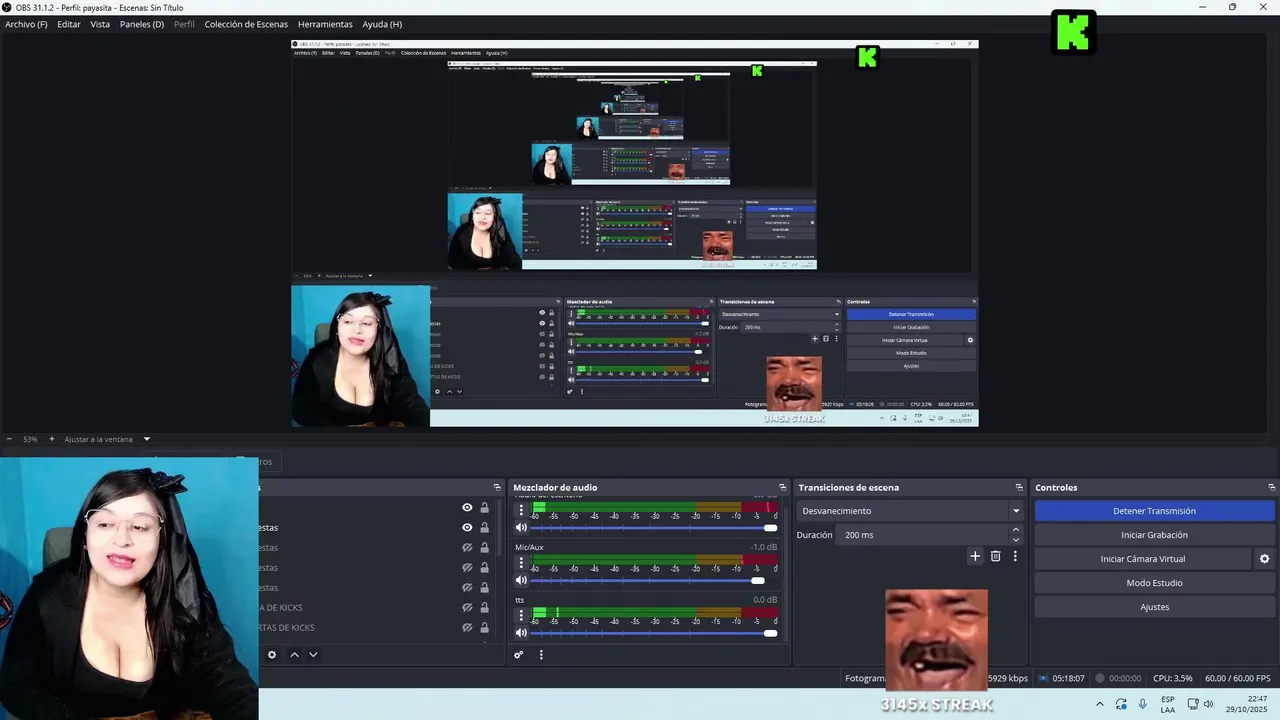Viewport: 1280px width, 720px height.
Task: Open the tts channel three-dot menu
Action: pos(521,614)
